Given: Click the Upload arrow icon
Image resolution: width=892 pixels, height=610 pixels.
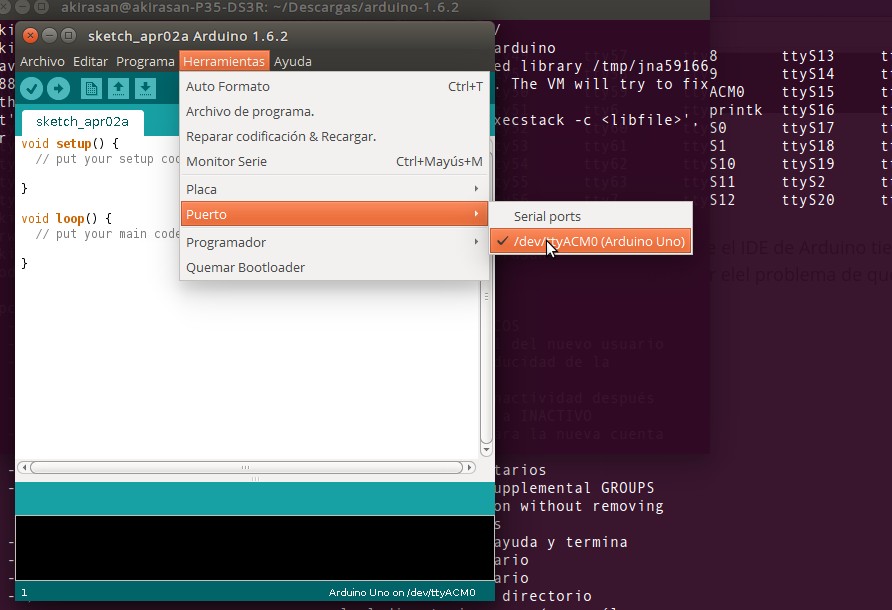Looking at the screenshot, I should point(58,88).
